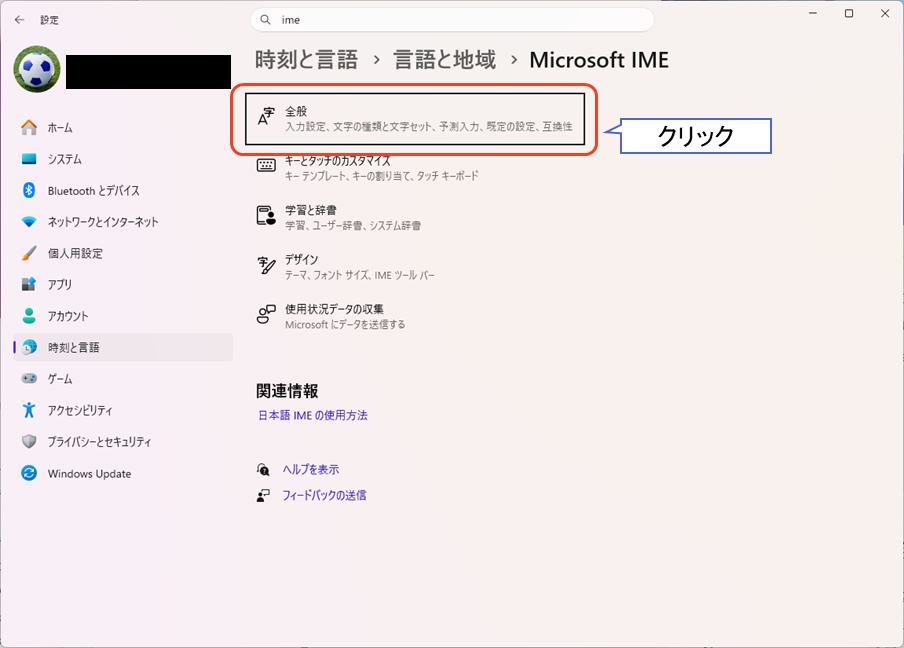Click the ゲーム controller icon
Screen dimensions: 904x648
[29, 378]
